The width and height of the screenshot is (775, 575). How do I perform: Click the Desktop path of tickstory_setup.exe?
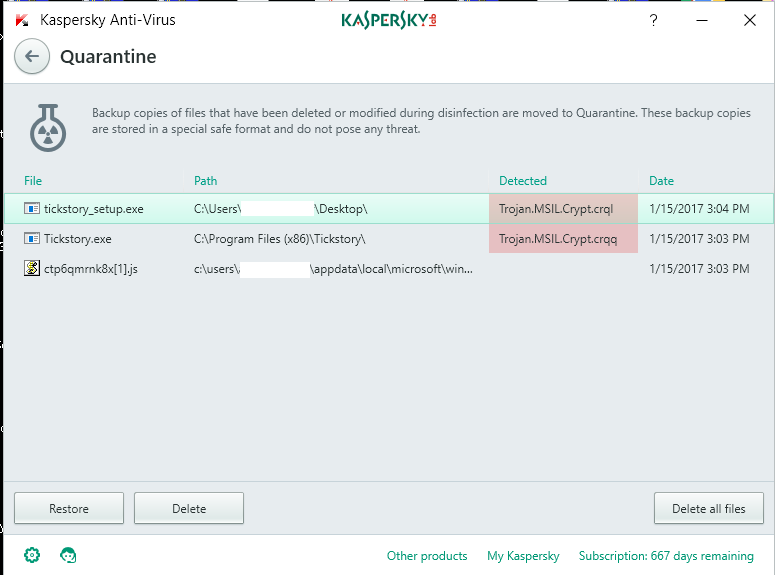click(281, 209)
